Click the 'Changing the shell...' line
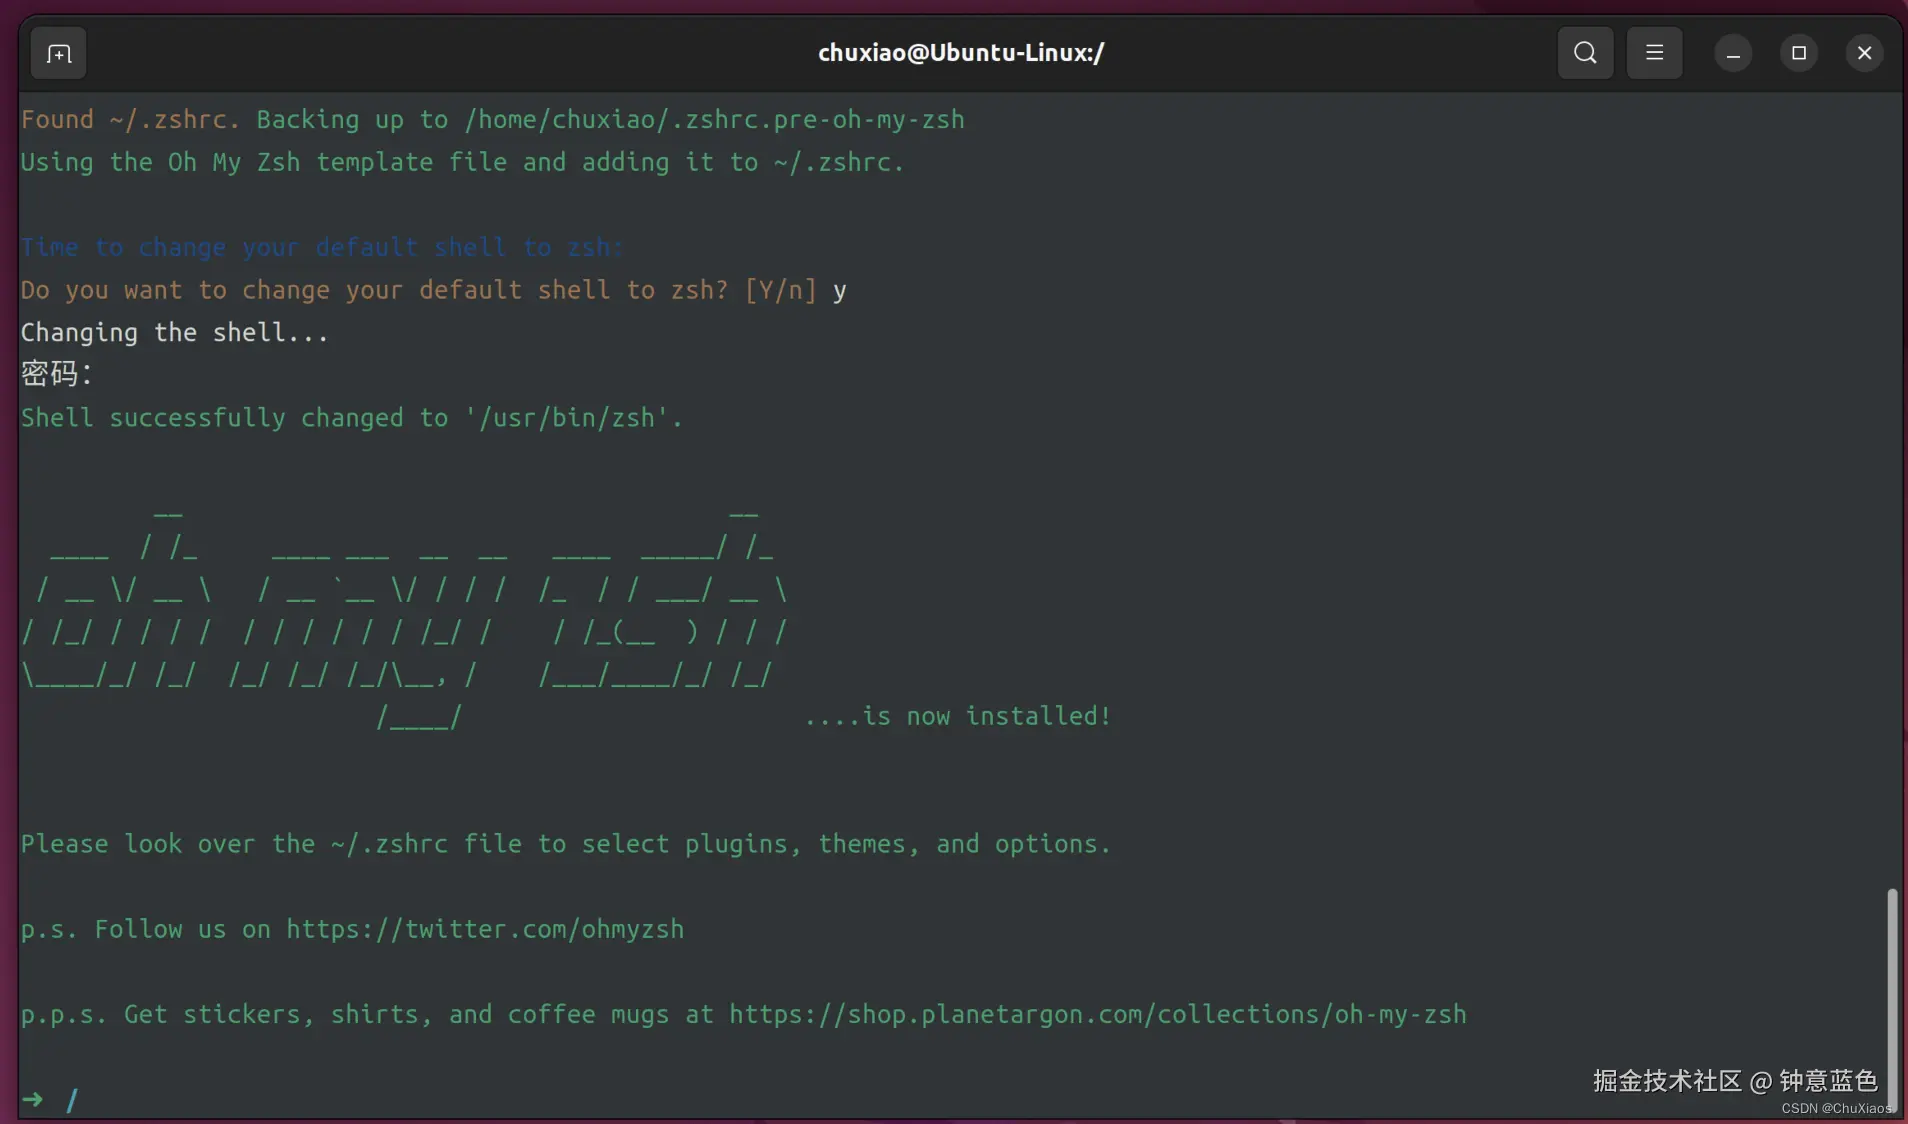The height and width of the screenshot is (1124, 1908). click(175, 332)
